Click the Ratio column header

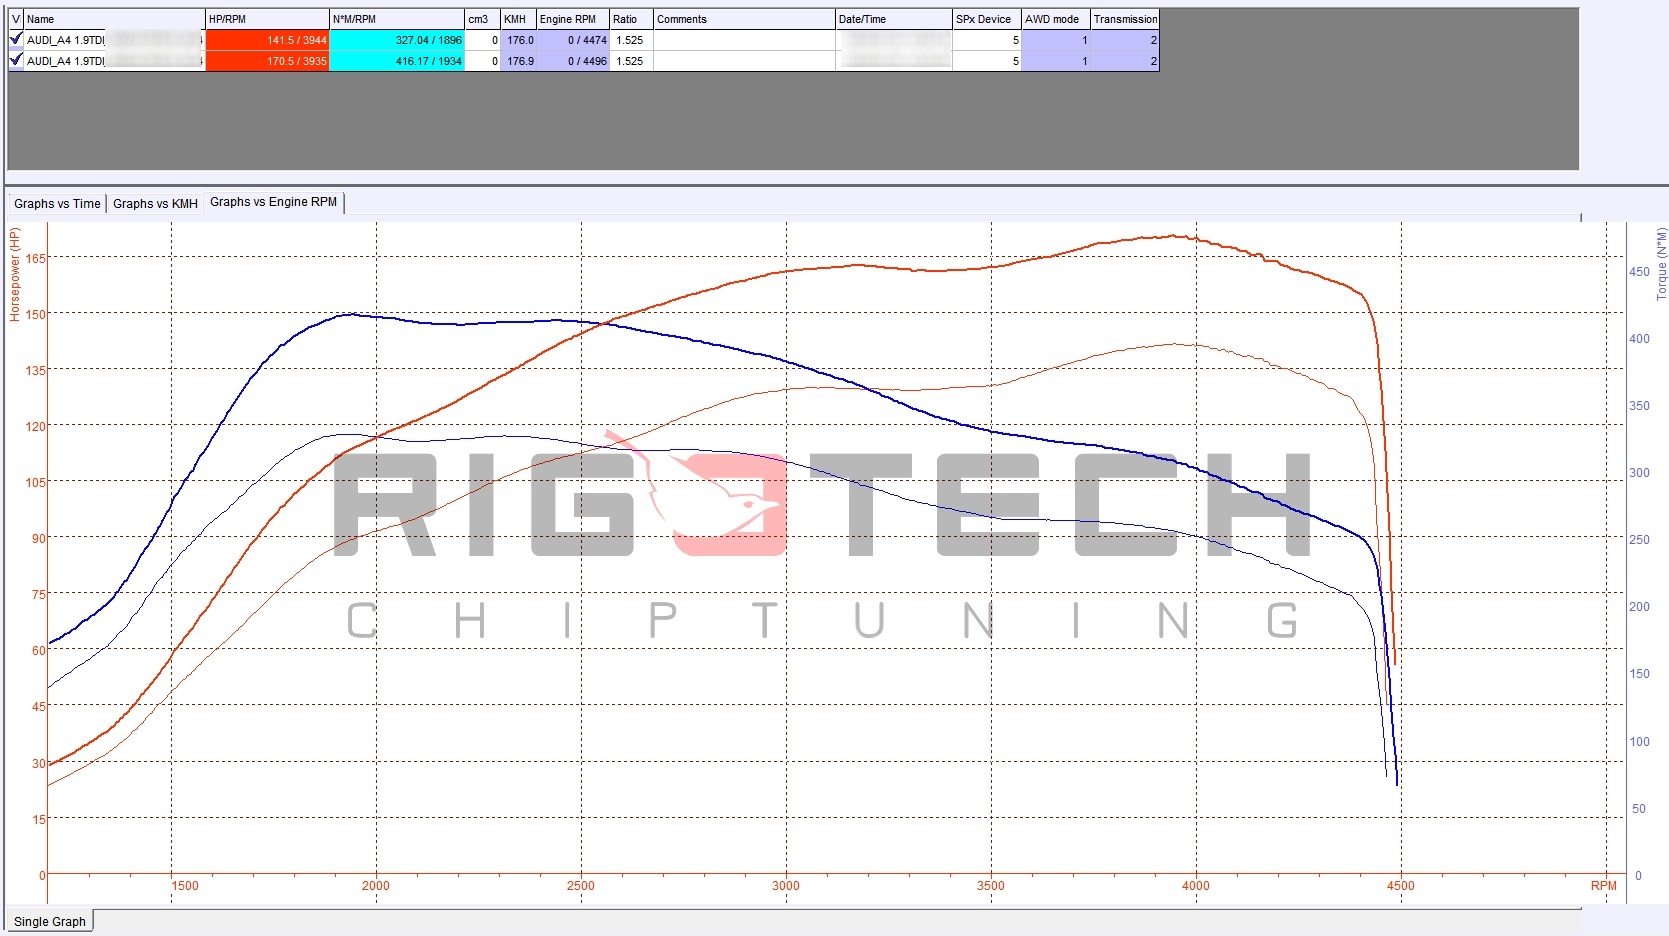click(x=631, y=19)
